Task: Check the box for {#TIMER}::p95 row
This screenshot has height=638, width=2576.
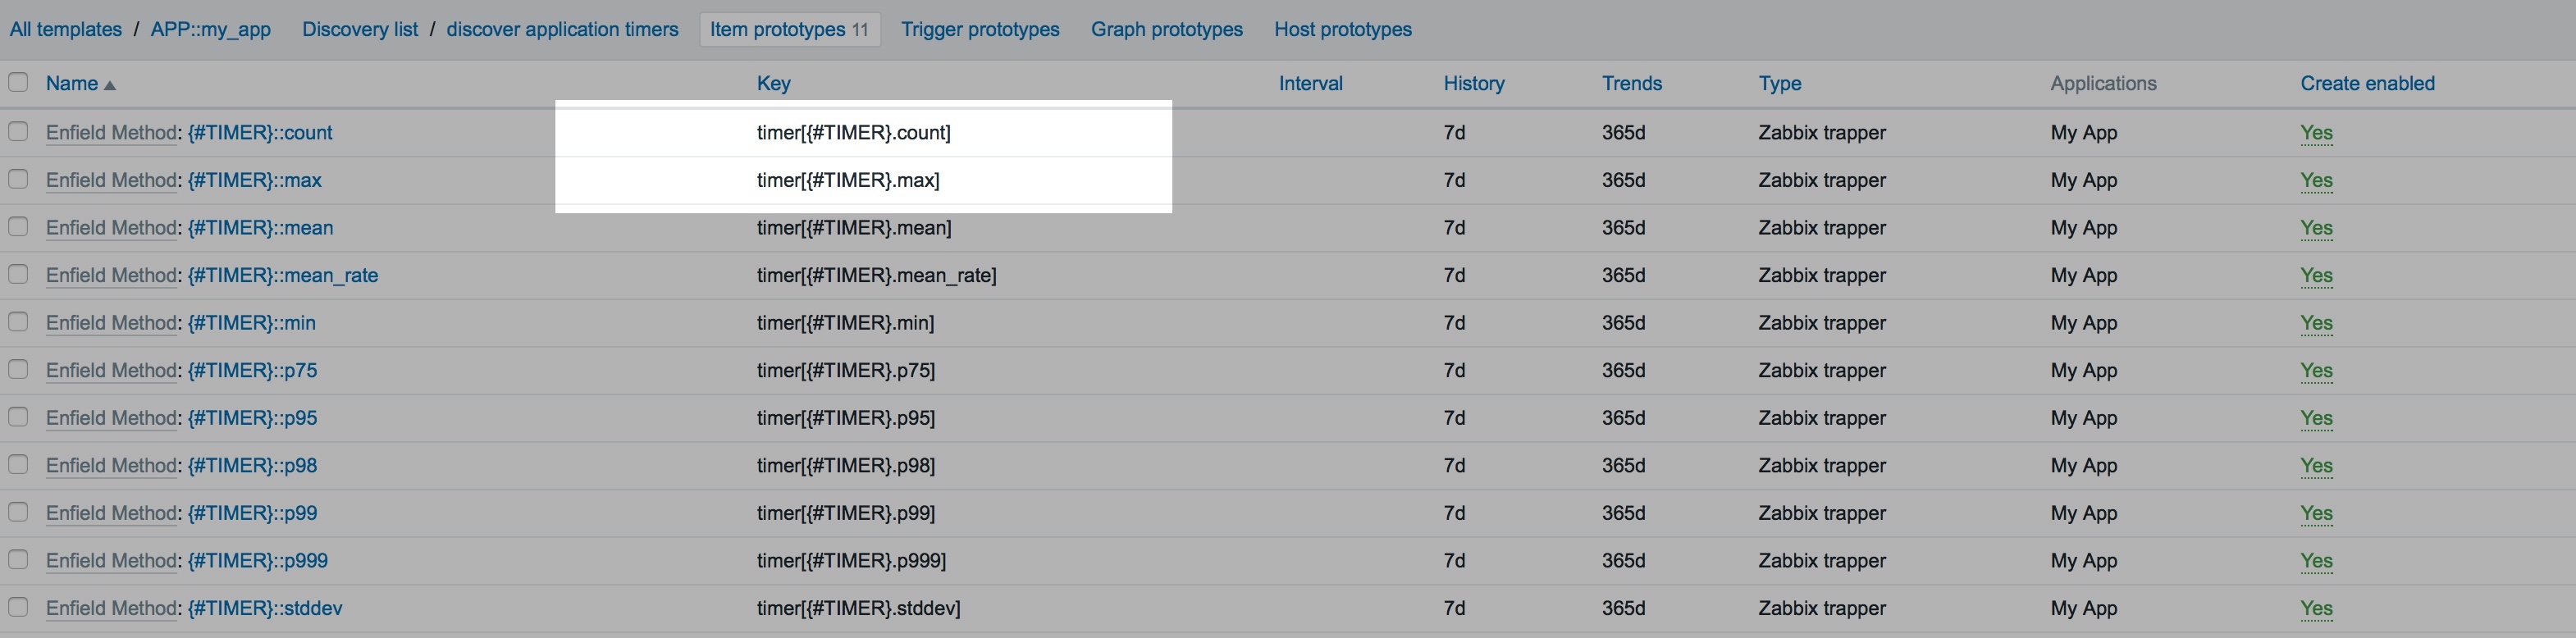Action: click(18, 416)
